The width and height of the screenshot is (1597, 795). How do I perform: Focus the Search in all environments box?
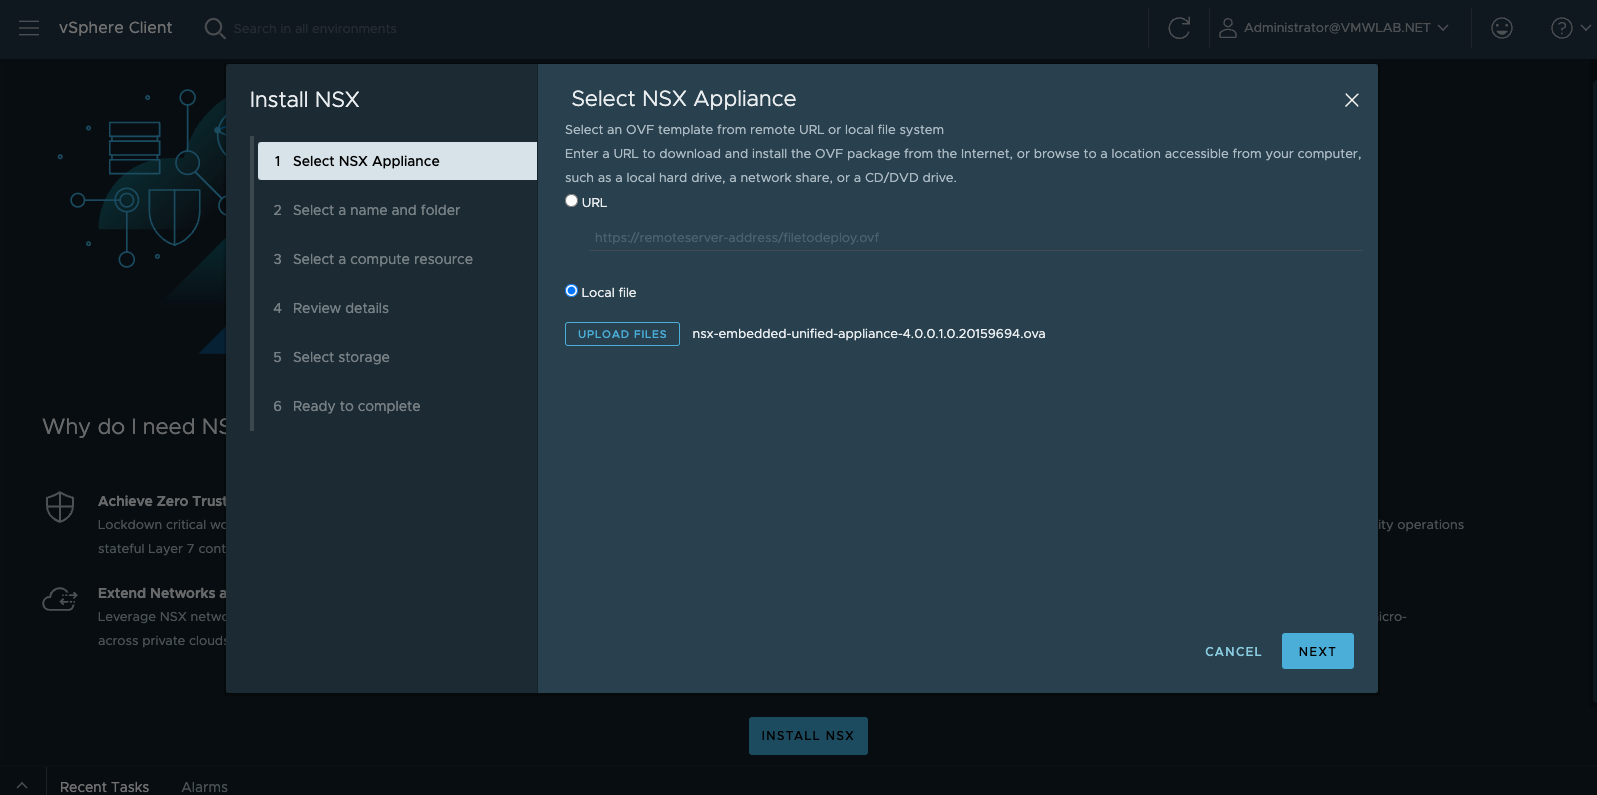point(315,29)
